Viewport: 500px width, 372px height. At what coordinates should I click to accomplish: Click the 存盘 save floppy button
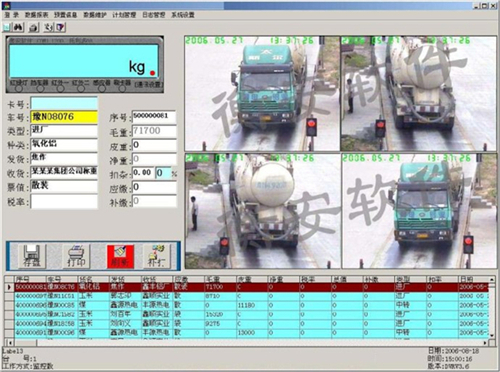[32, 256]
